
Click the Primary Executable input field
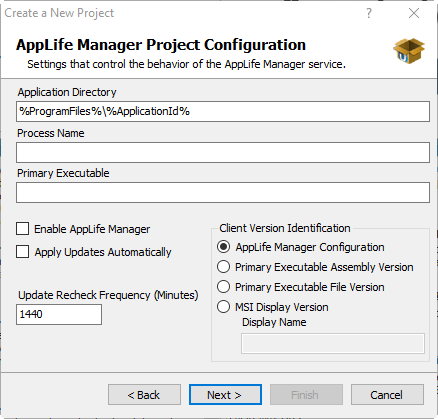point(223,193)
